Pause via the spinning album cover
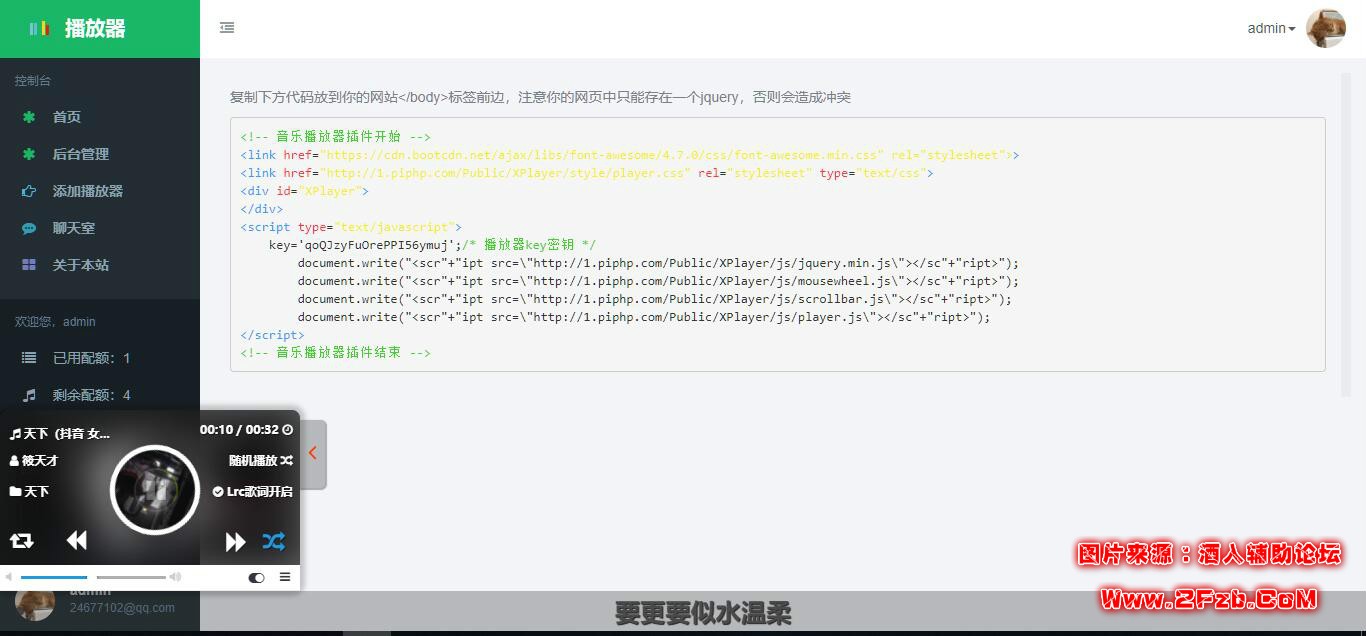This screenshot has width=1366, height=636. click(x=155, y=490)
